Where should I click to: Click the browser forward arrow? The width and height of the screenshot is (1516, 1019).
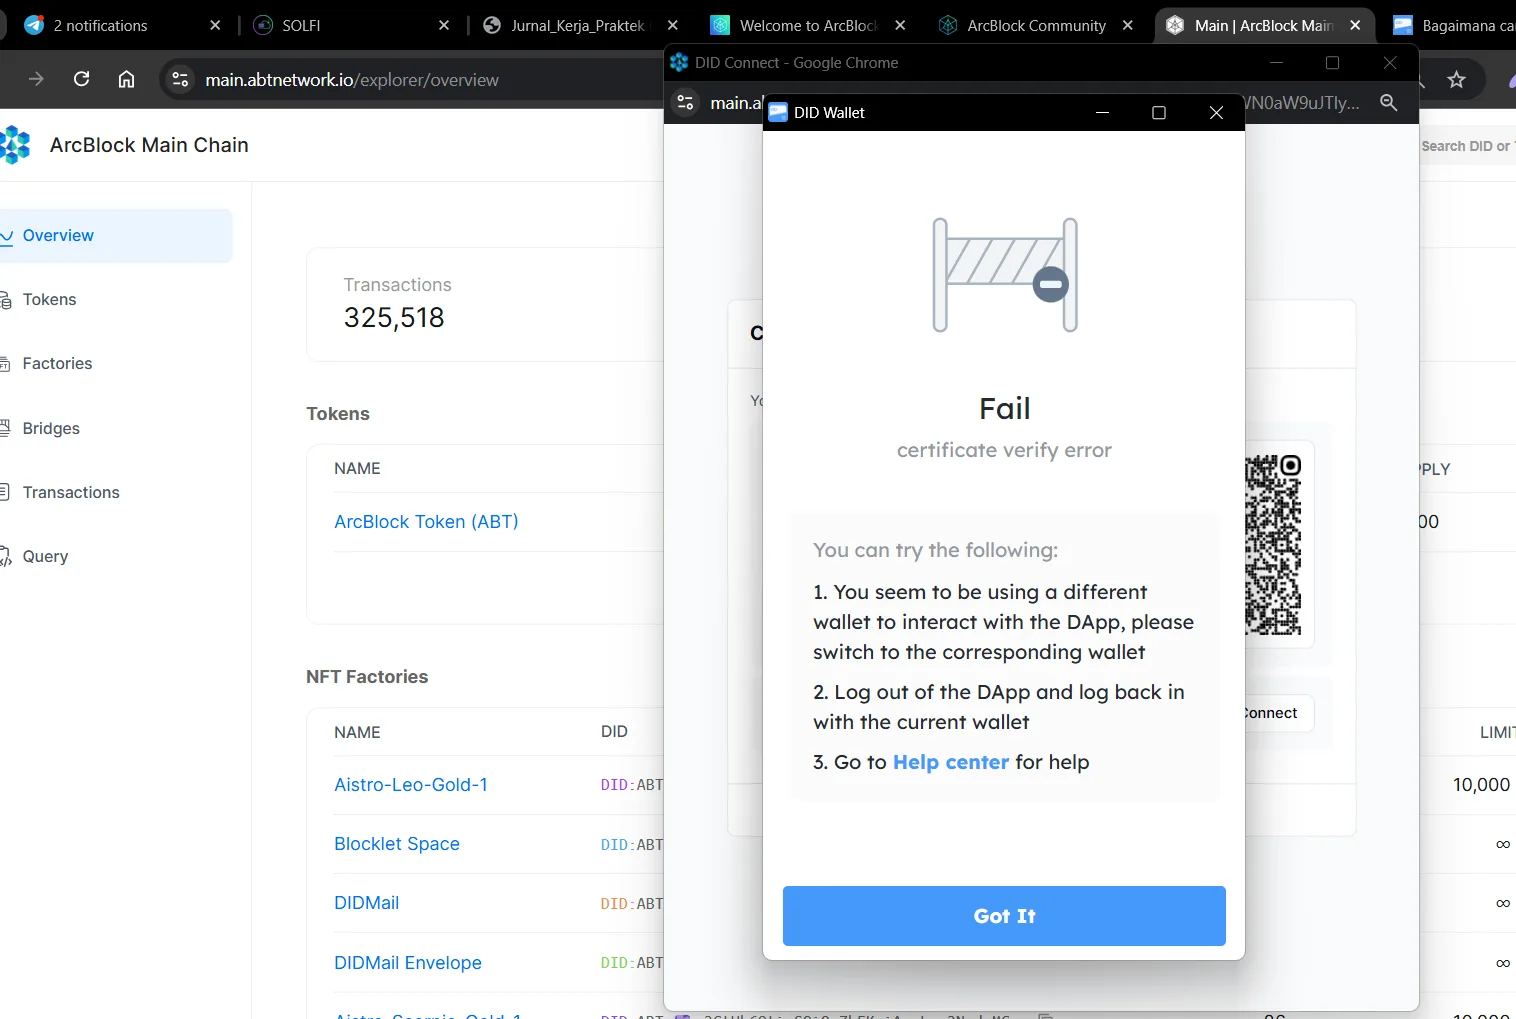pyautogui.click(x=36, y=79)
